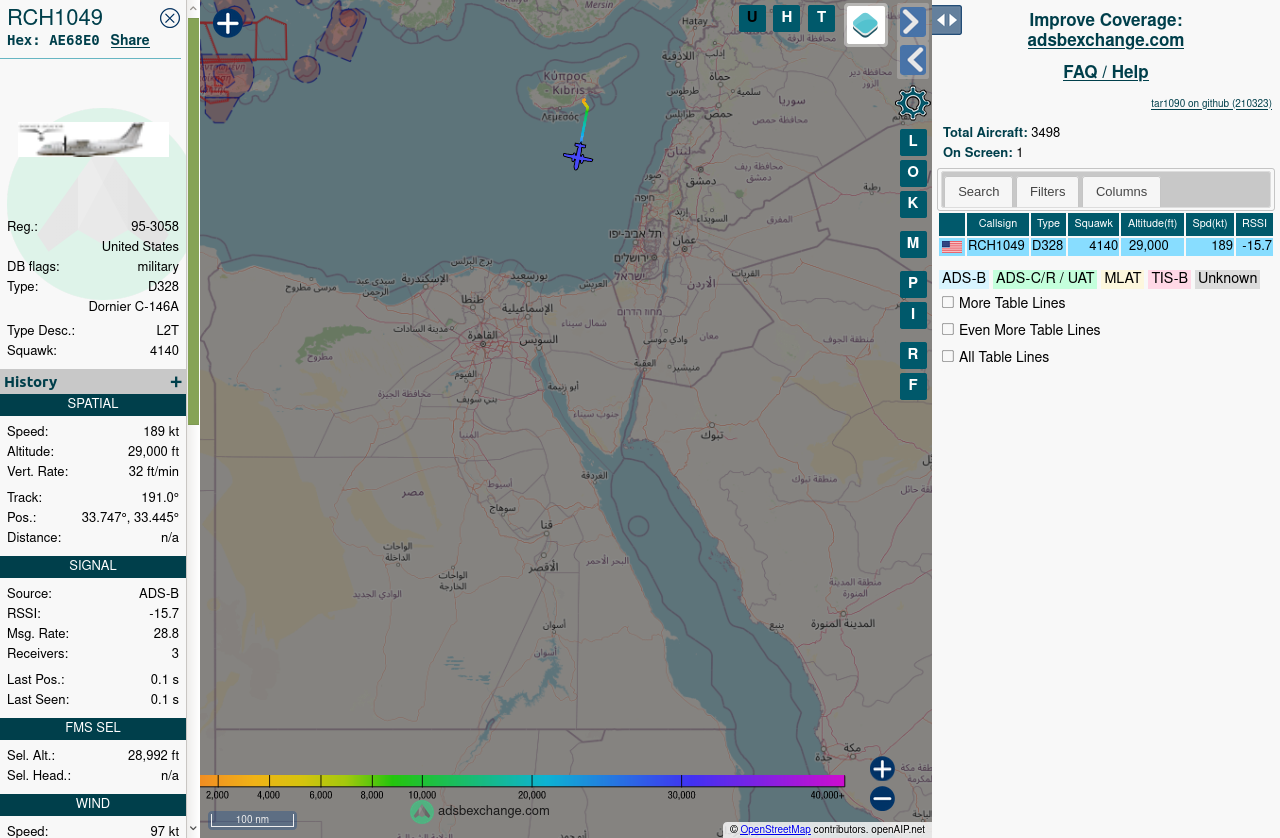Click the registration value 95-3058

click(x=155, y=227)
